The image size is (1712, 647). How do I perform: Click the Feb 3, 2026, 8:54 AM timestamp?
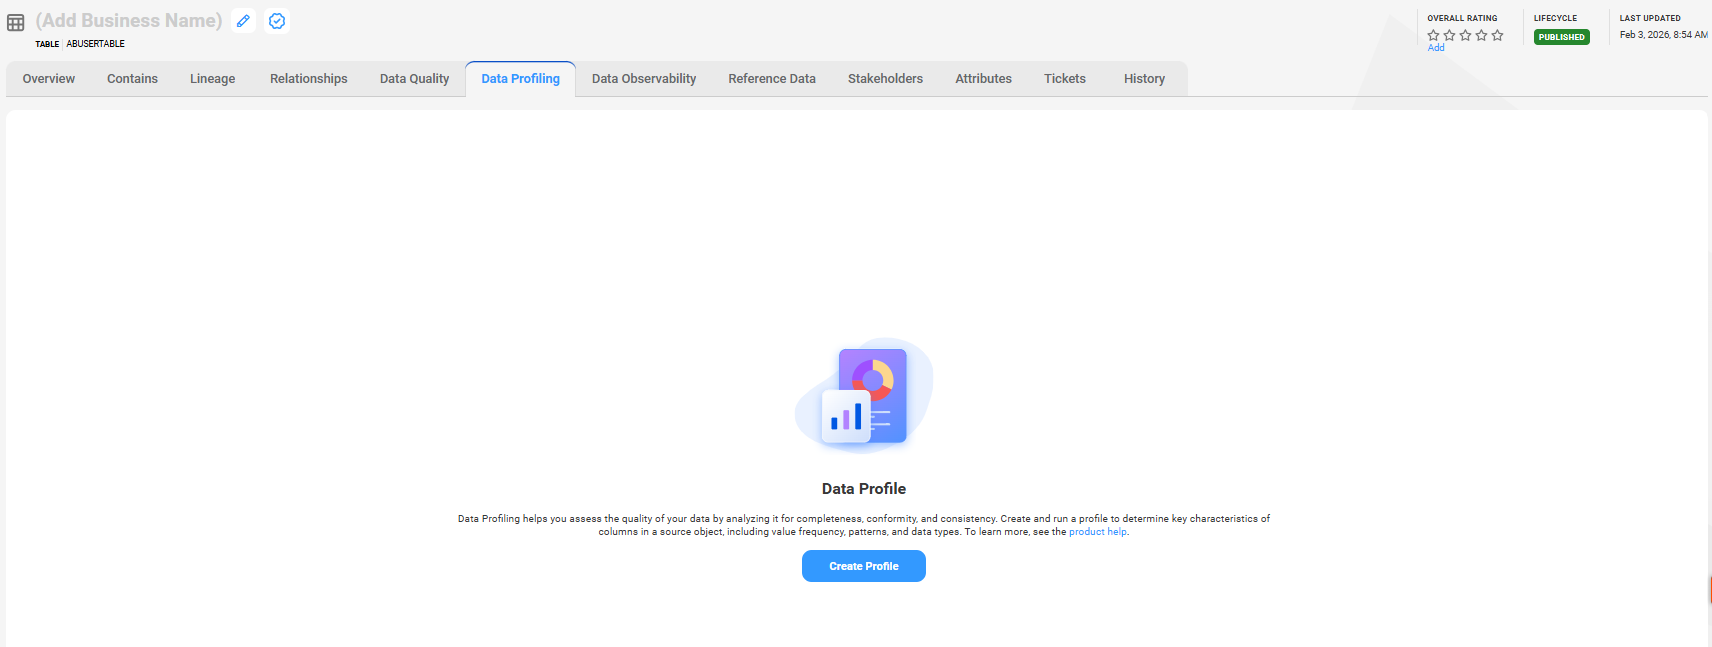(1664, 35)
